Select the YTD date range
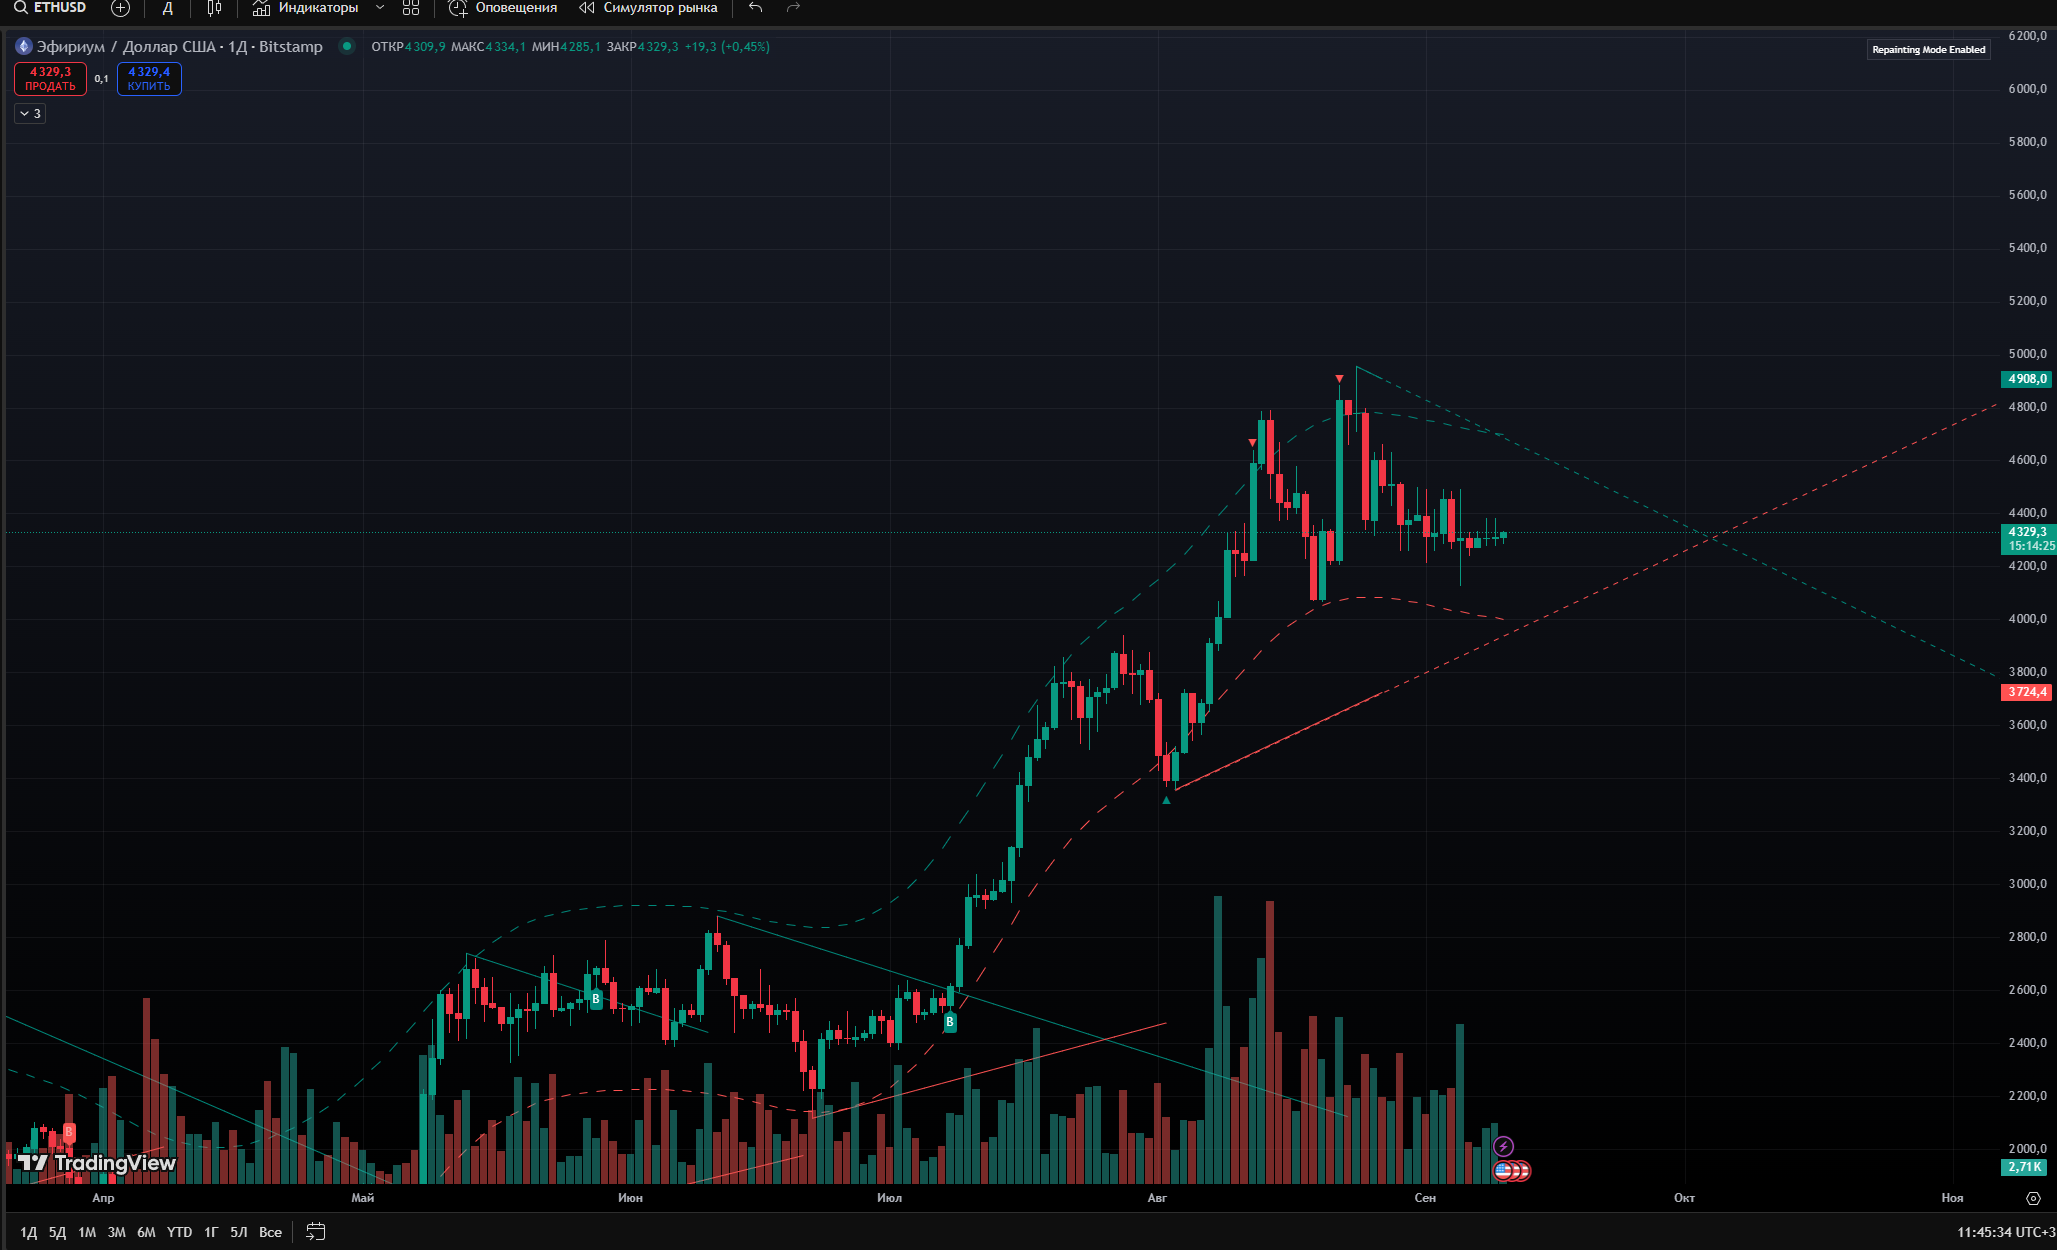Viewport: 2057px width, 1250px height. 179,1232
